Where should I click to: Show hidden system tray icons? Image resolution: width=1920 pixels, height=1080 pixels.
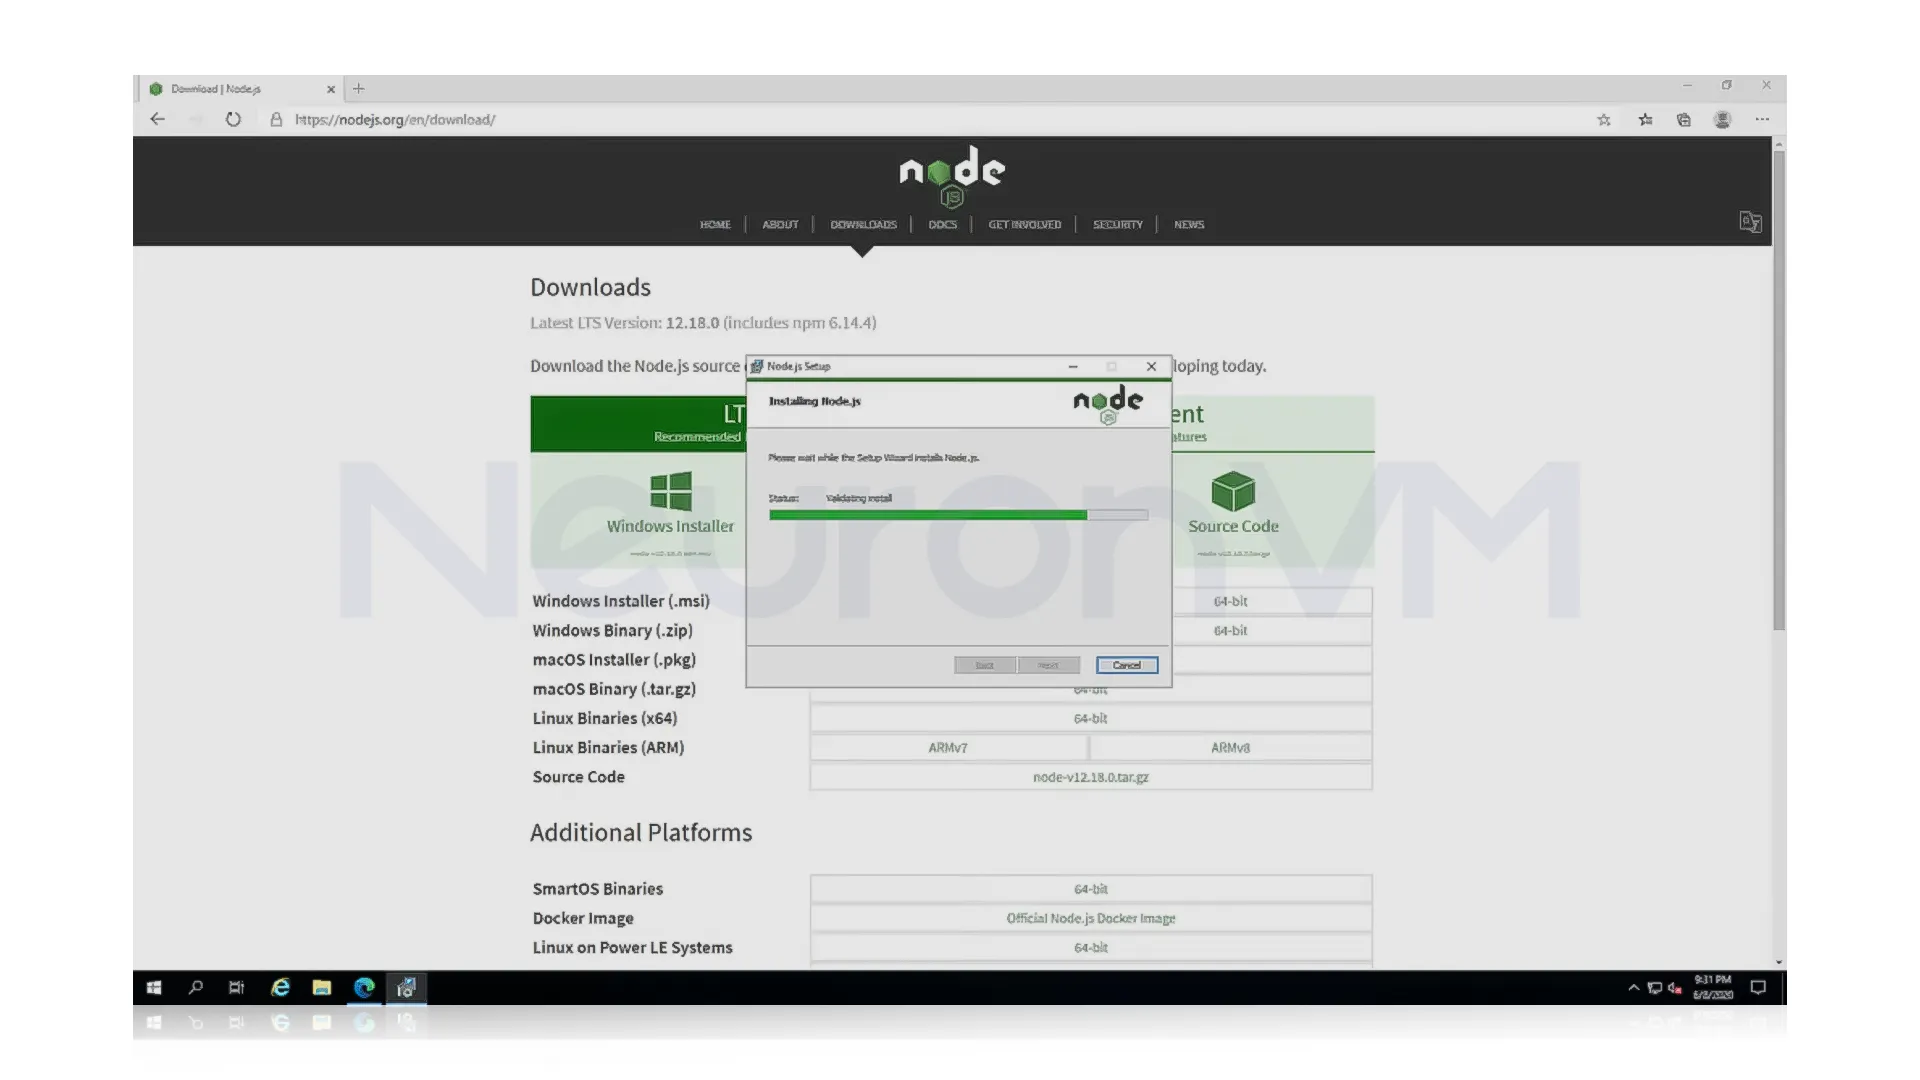[x=1634, y=988]
